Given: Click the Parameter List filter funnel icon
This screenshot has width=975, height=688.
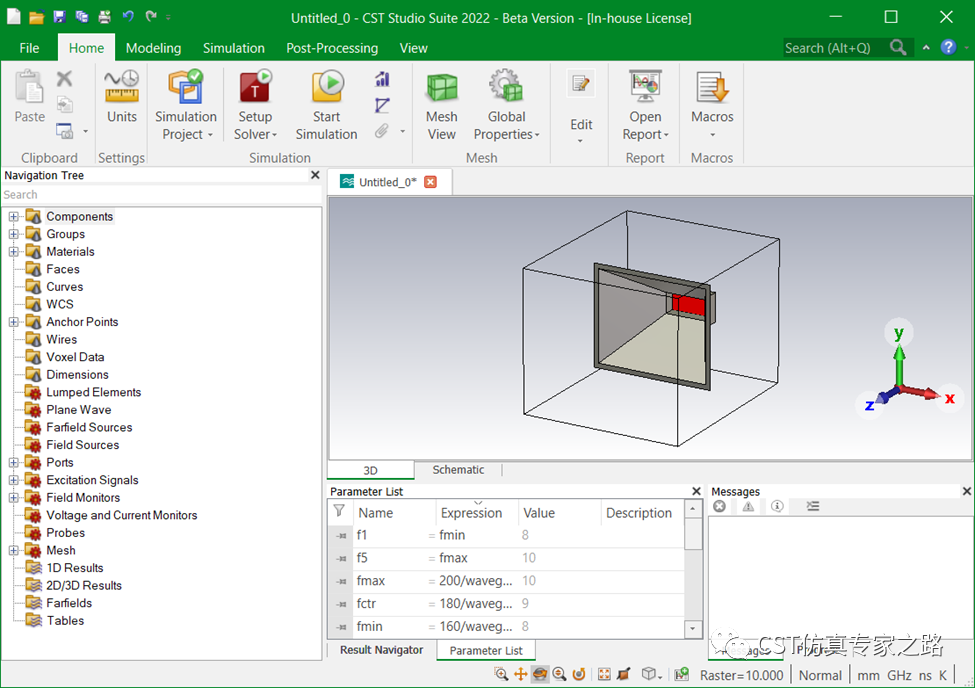Looking at the screenshot, I should click(x=340, y=511).
